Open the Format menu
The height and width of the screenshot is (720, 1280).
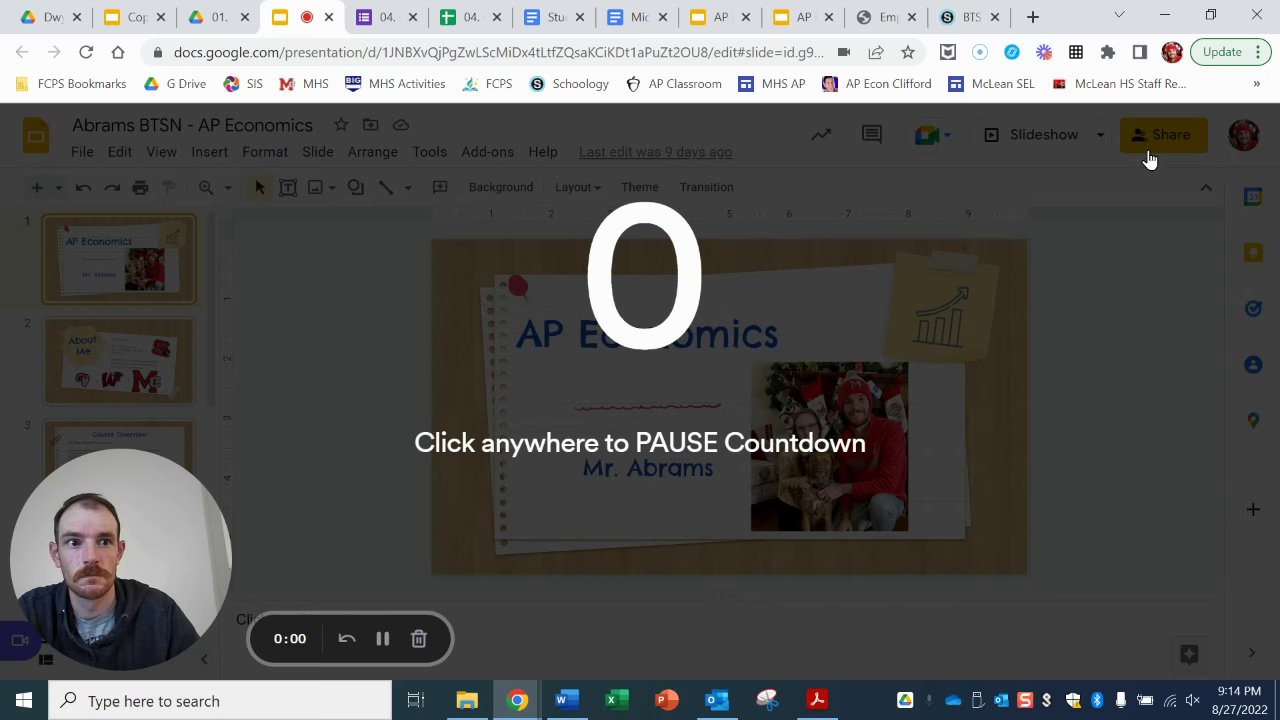265,152
